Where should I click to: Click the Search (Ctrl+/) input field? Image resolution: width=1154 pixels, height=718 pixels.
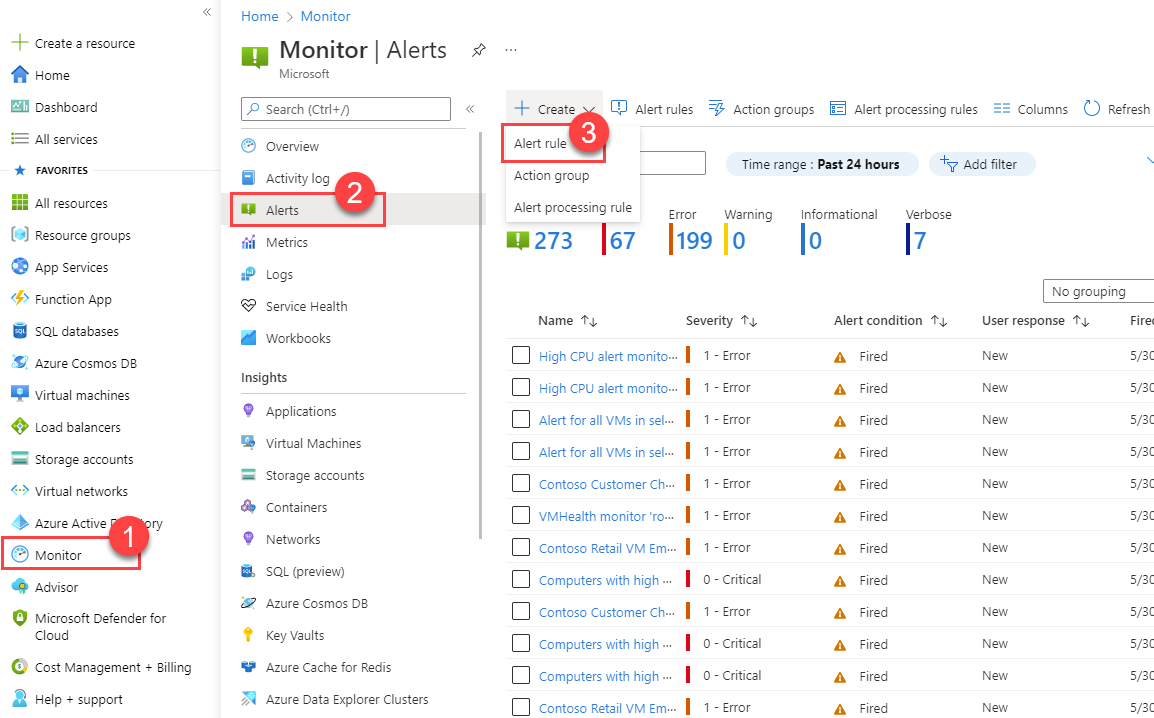pyautogui.click(x=345, y=109)
